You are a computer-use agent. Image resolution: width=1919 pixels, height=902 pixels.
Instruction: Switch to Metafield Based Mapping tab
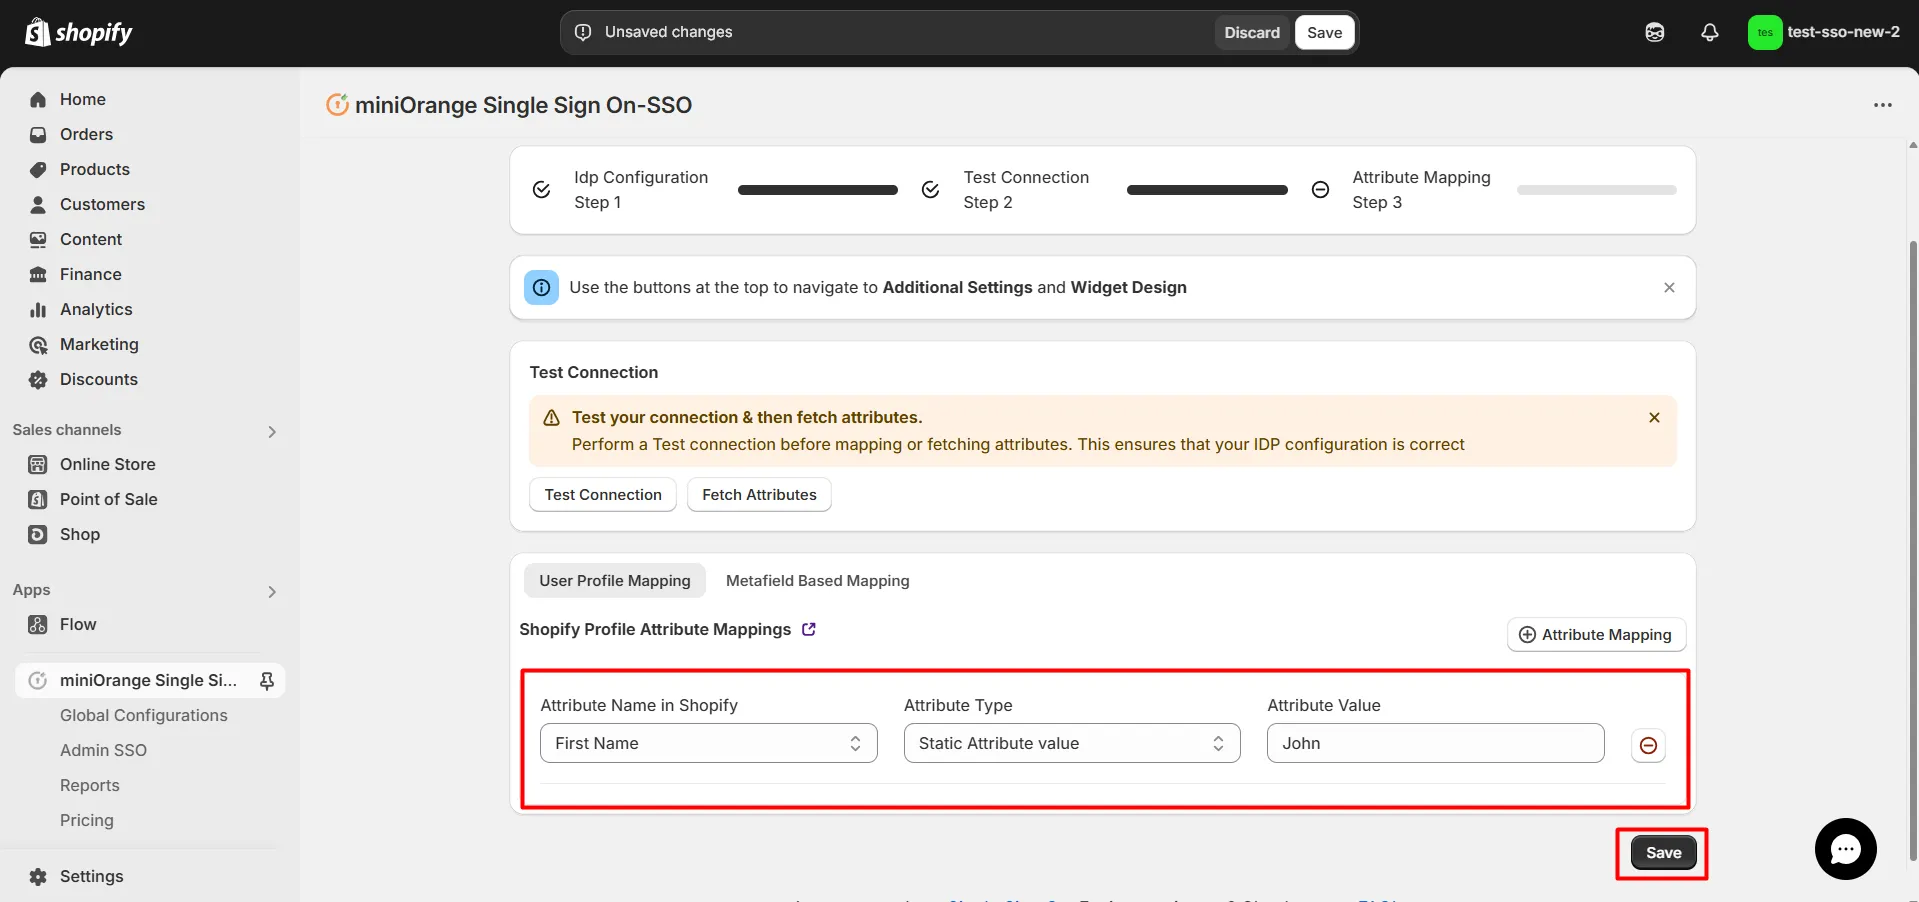click(818, 580)
